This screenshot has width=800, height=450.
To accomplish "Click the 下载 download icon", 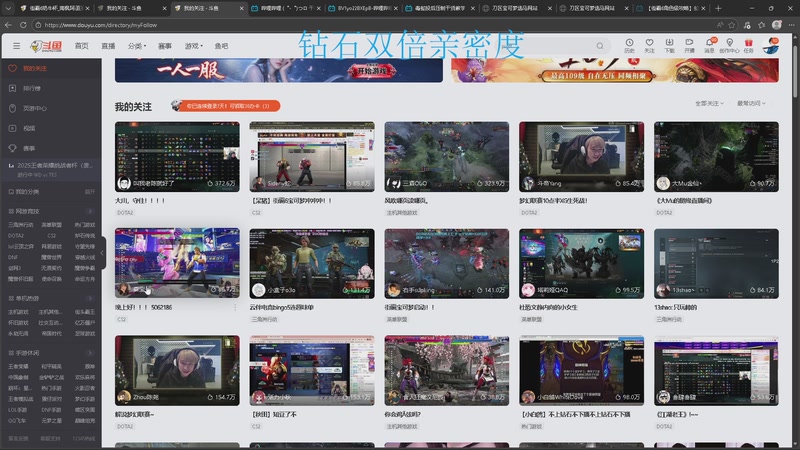I will click(669, 45).
